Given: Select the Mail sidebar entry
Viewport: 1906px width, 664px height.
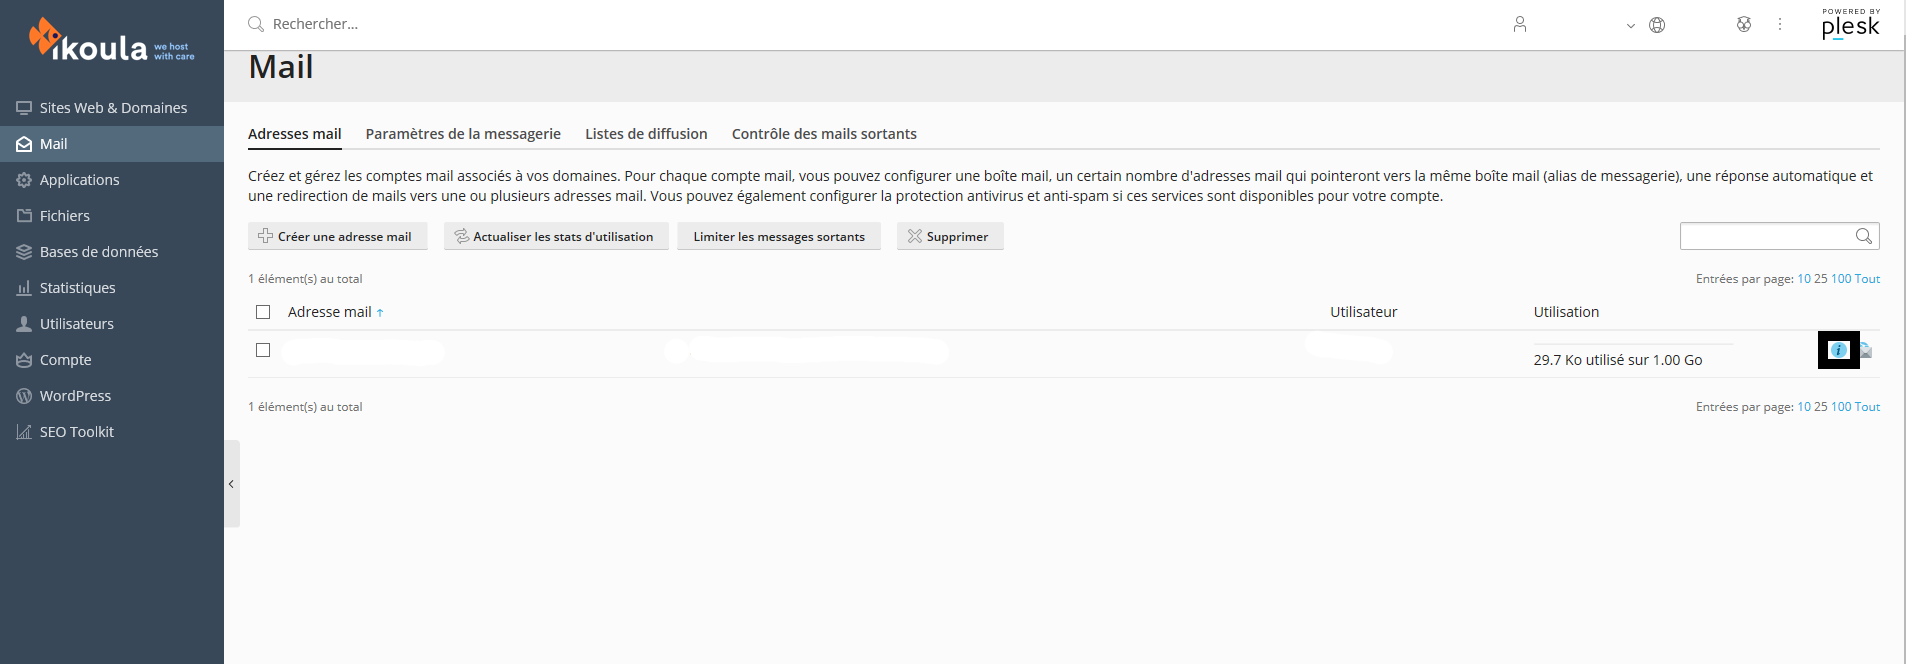Looking at the screenshot, I should click(112, 144).
